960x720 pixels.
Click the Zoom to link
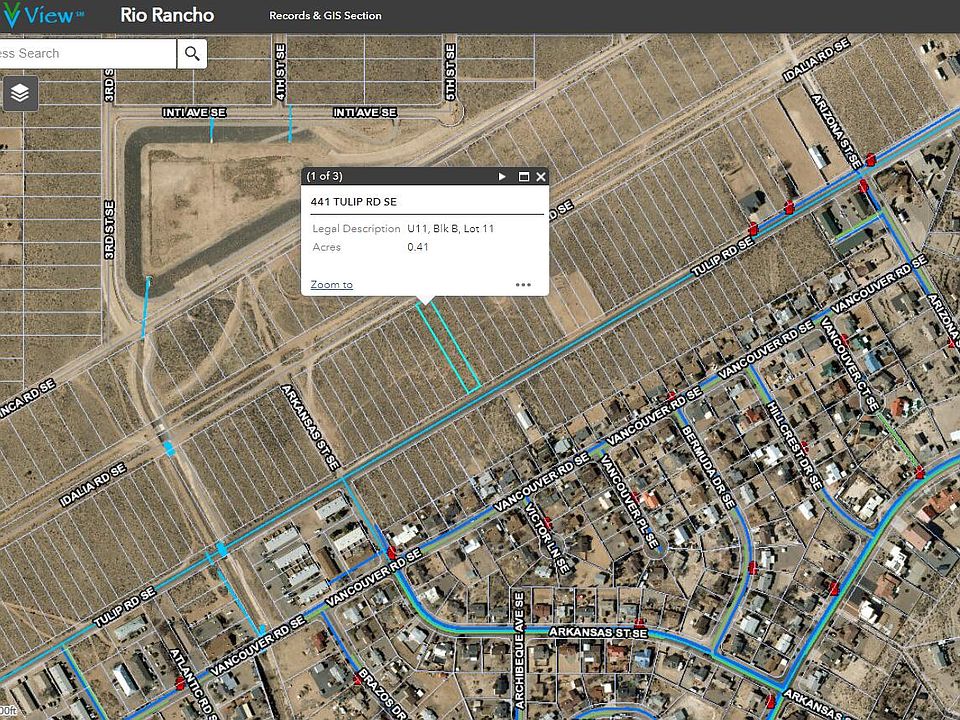click(x=331, y=285)
